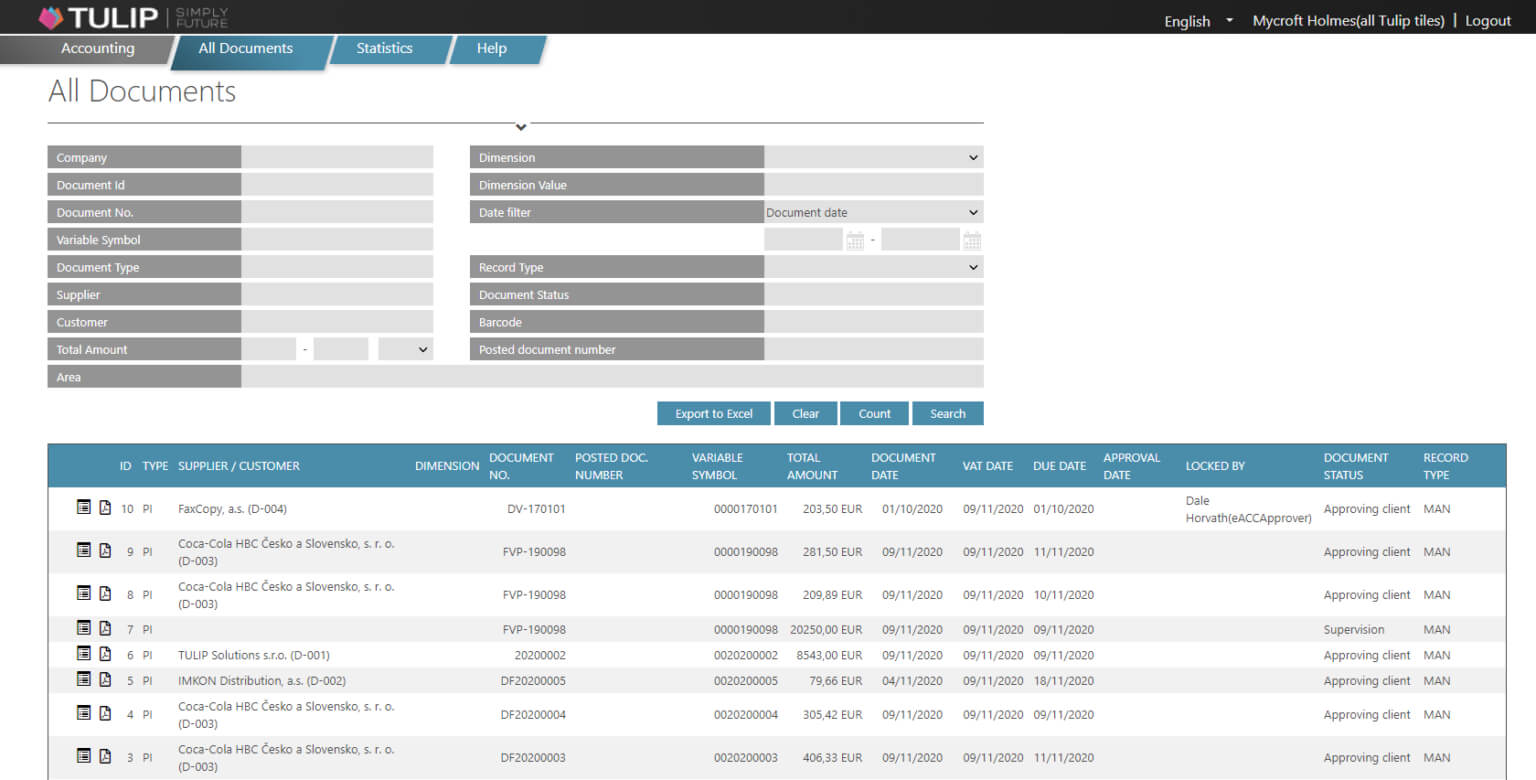Open the Total Amount currency dropdown
This screenshot has width=1536, height=780.
(406, 349)
